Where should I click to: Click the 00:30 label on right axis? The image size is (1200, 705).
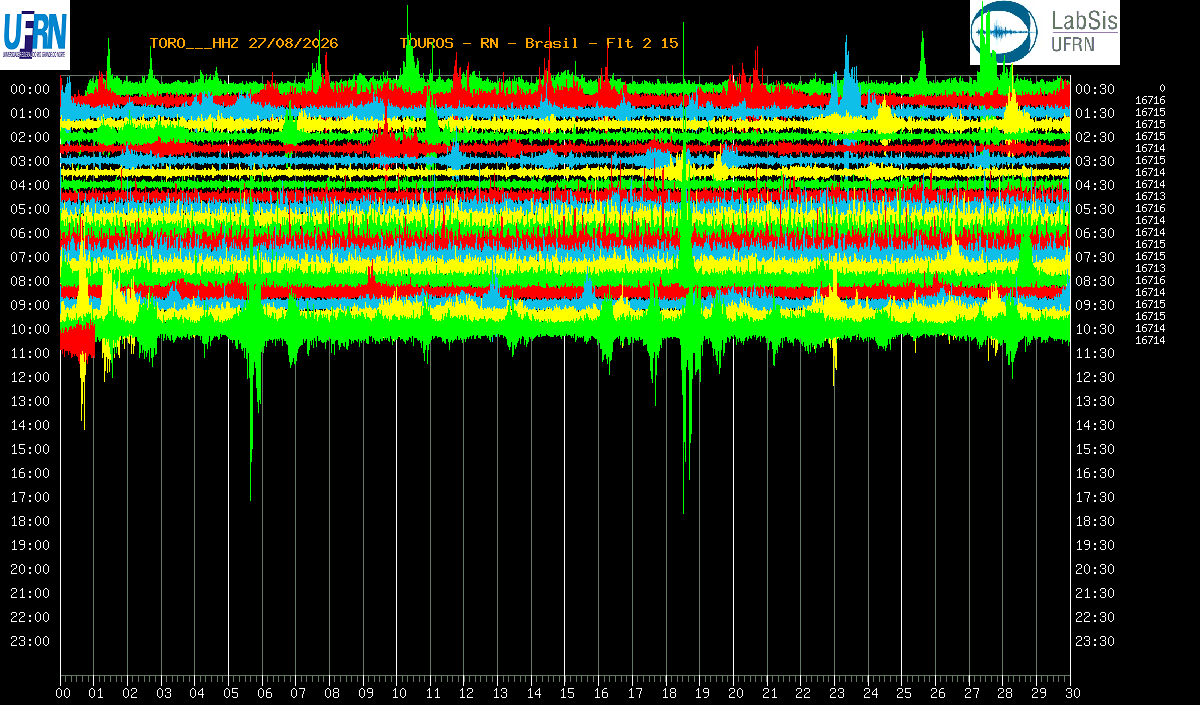click(x=1095, y=89)
